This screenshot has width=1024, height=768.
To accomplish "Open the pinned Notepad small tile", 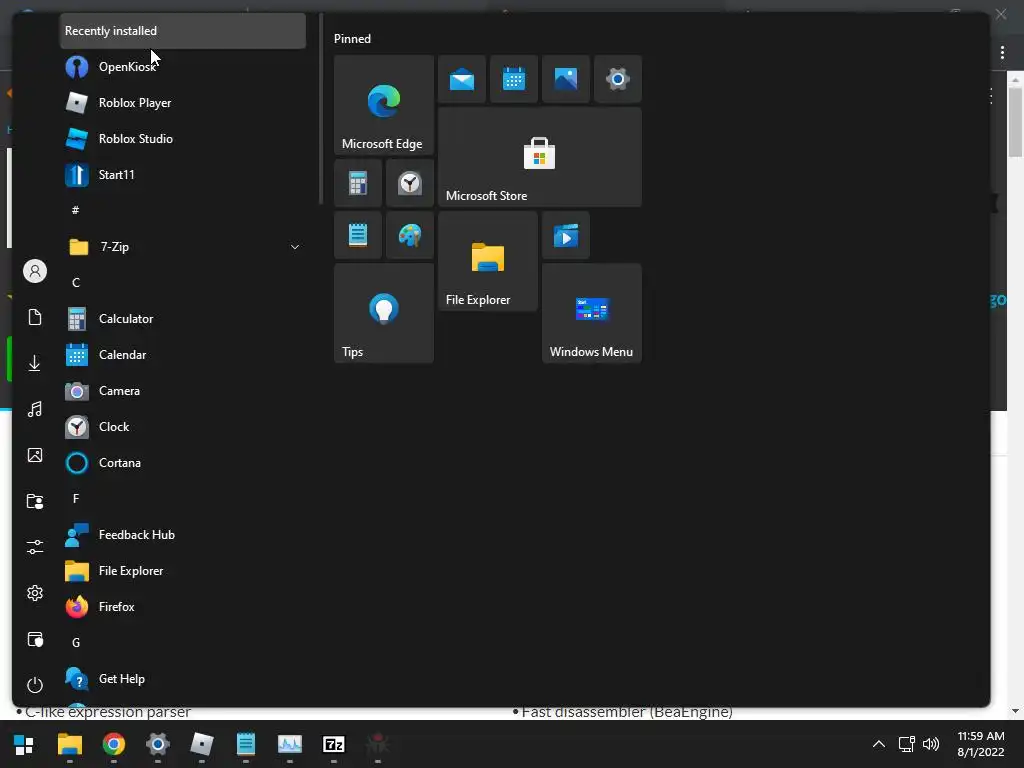I will pyautogui.click(x=358, y=235).
